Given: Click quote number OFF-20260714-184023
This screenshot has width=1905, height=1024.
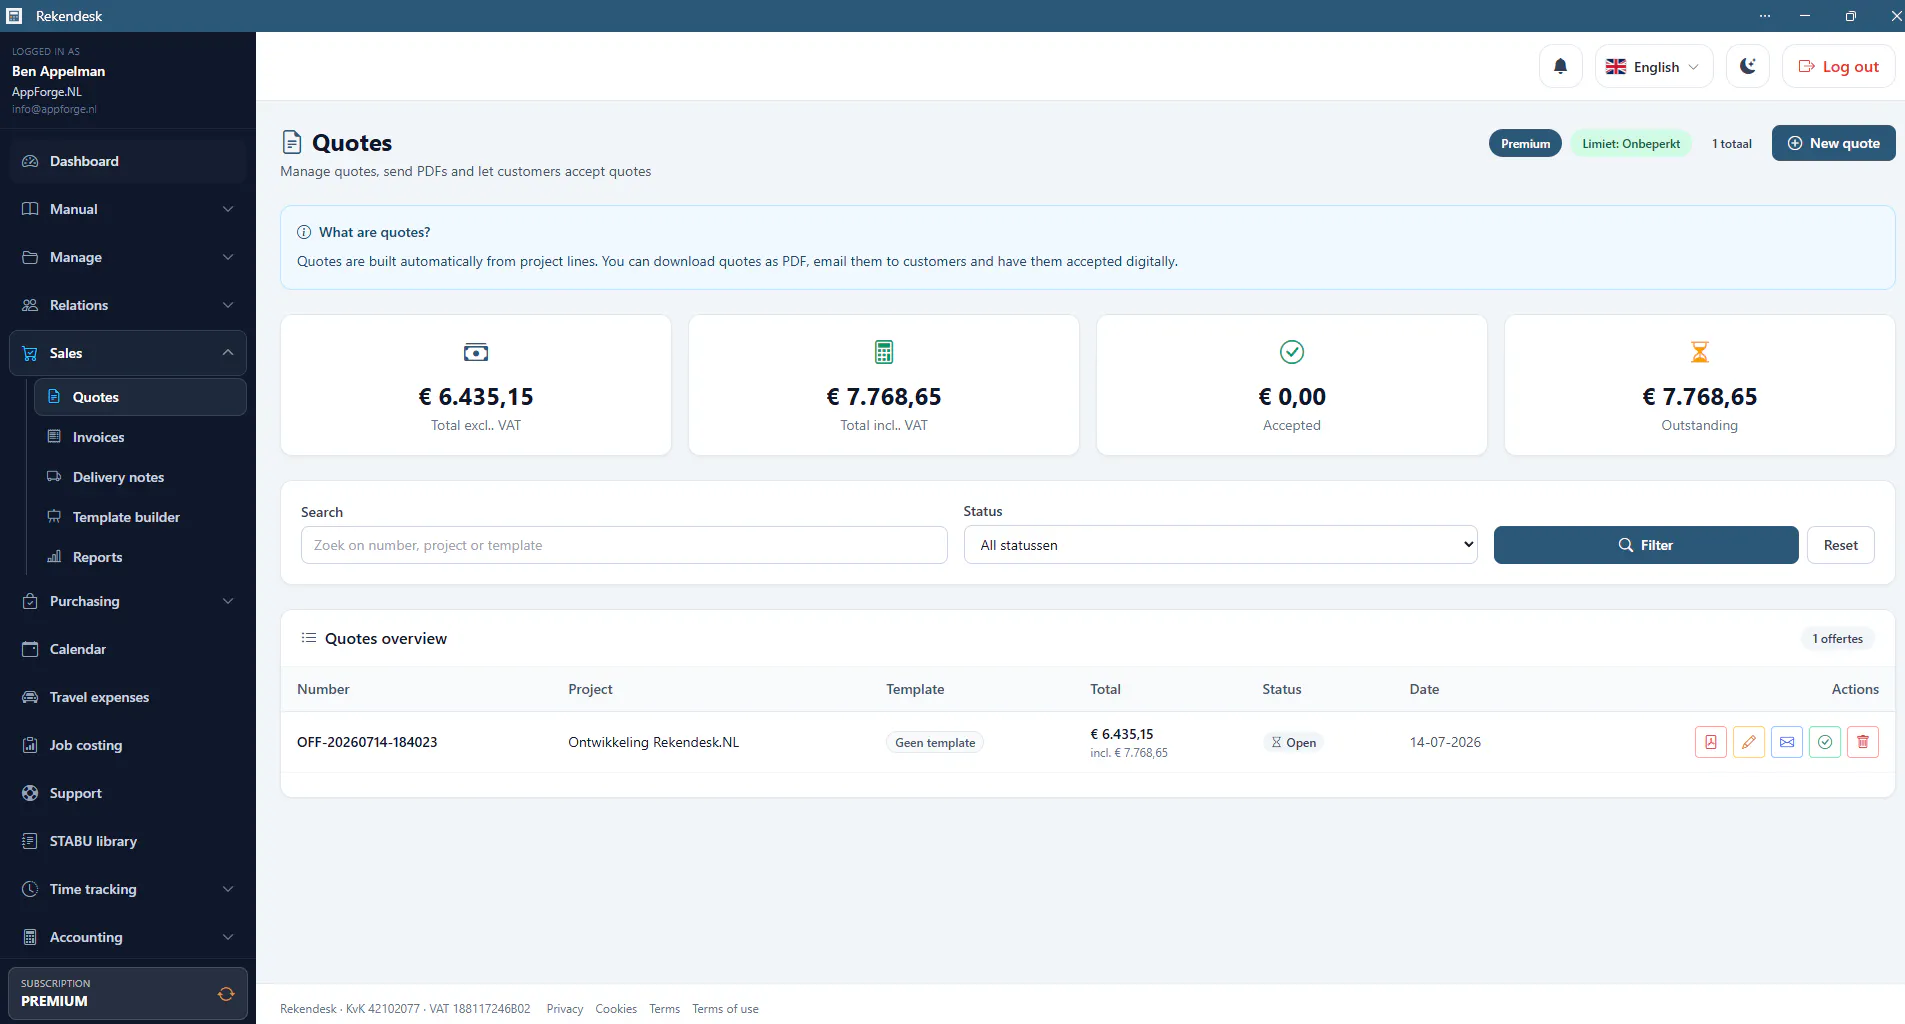Looking at the screenshot, I should coord(367,742).
